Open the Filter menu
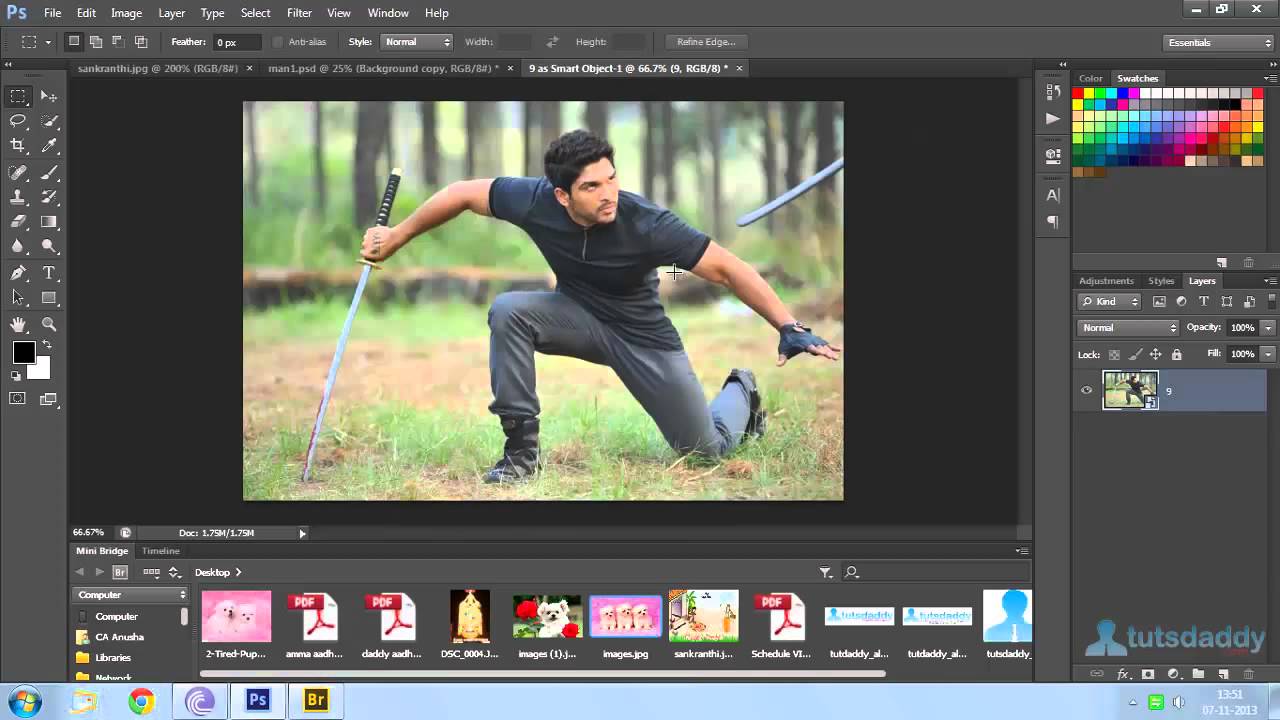This screenshot has width=1280, height=720. pos(299,13)
